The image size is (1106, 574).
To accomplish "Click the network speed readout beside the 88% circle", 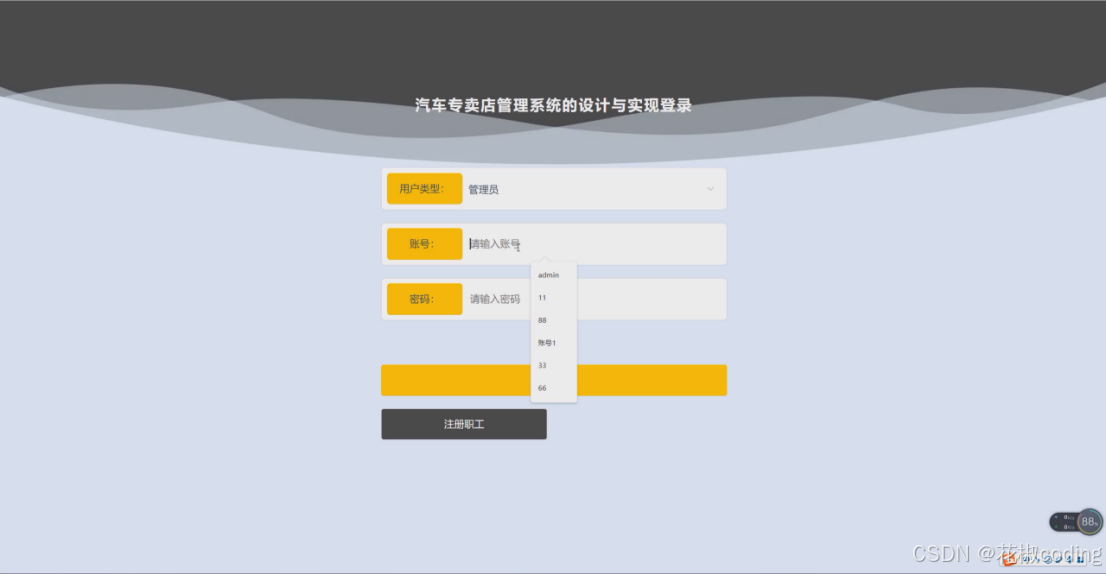I will click(1065, 522).
